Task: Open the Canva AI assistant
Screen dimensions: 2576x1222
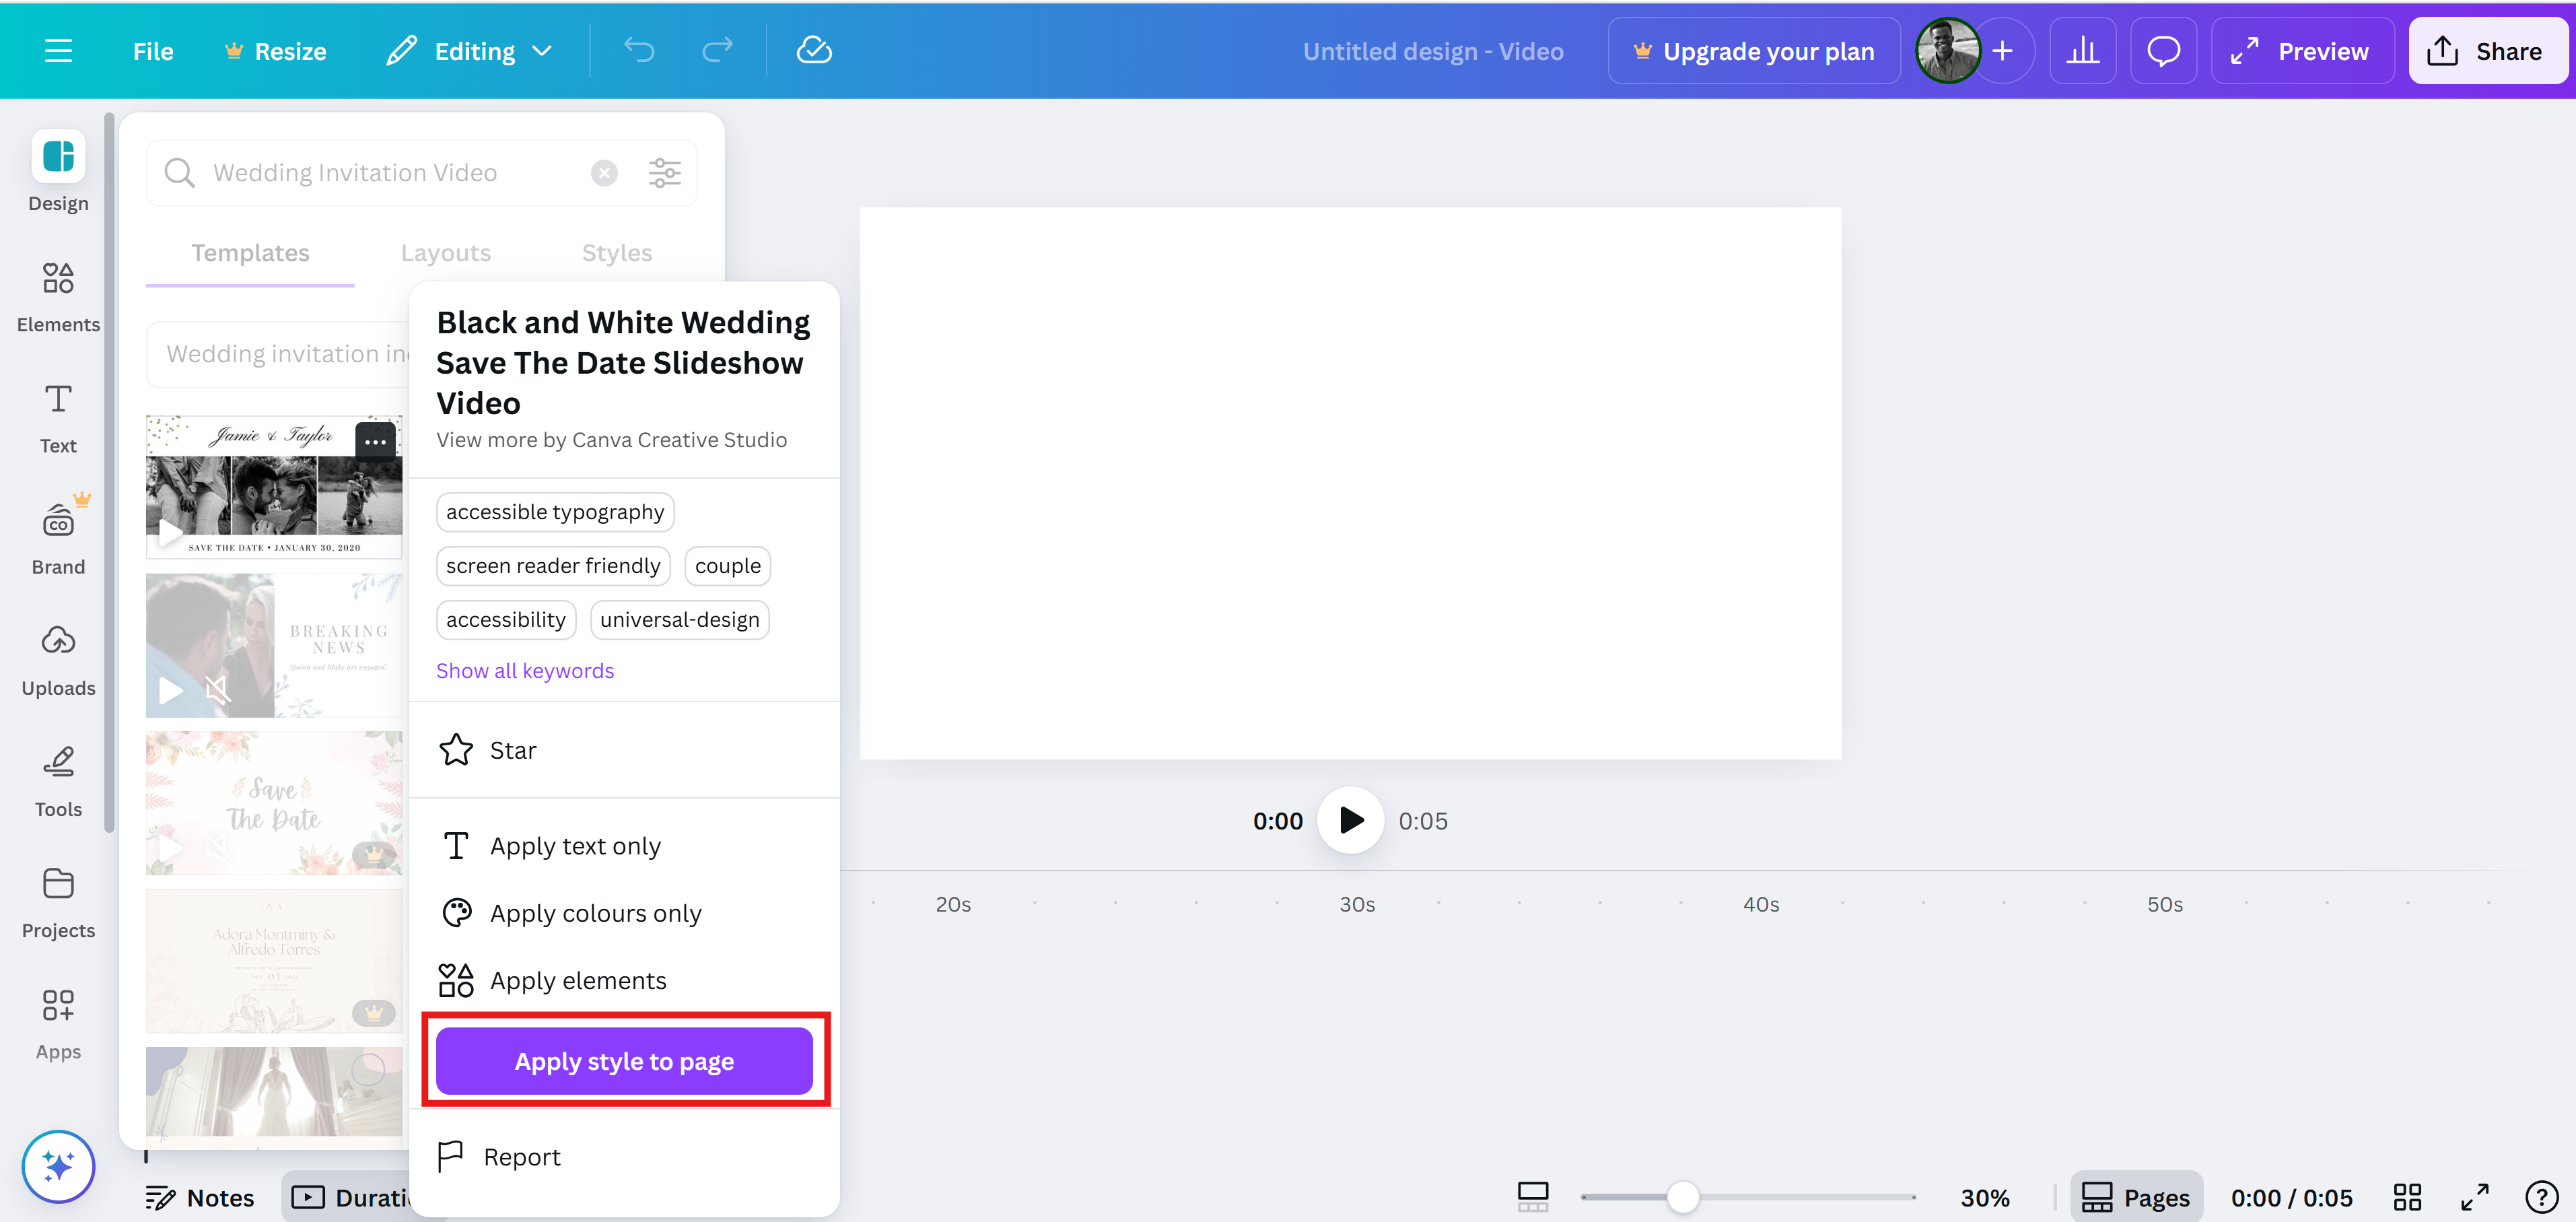Action: pyautogui.click(x=58, y=1166)
